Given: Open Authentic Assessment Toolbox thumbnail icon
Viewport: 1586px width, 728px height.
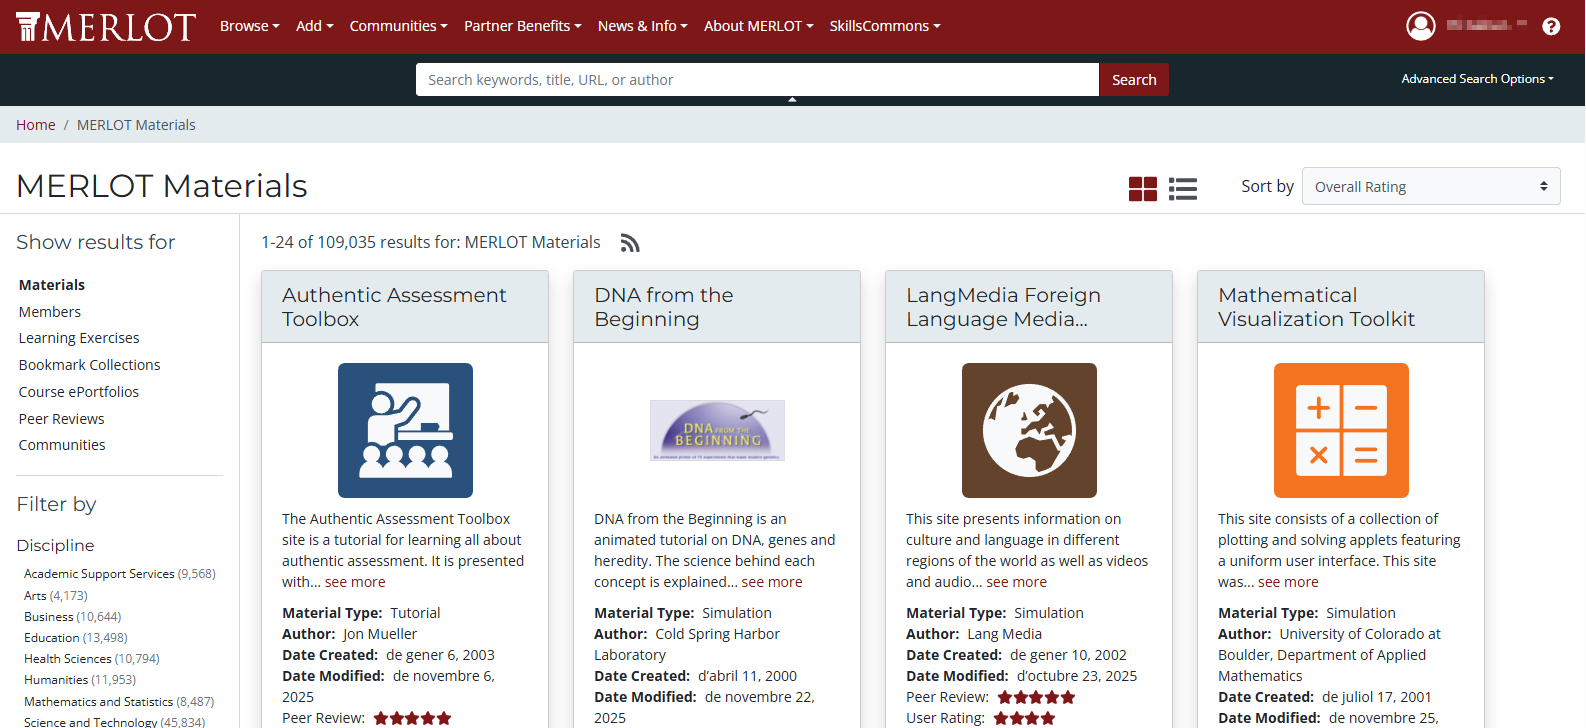Looking at the screenshot, I should [x=405, y=430].
